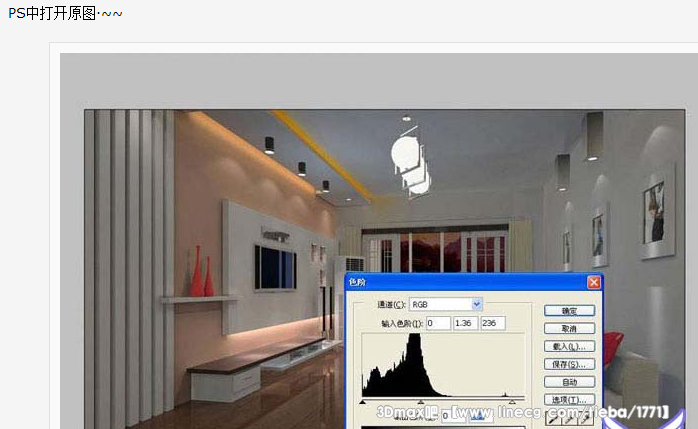Click the 载入(L)... load button
The image size is (698, 429).
[x=569, y=346]
